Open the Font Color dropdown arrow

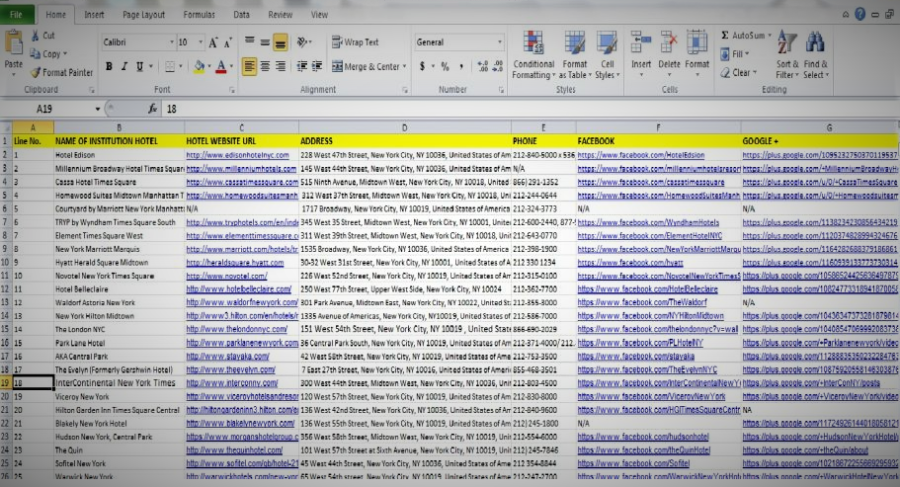pyautogui.click(x=231, y=67)
